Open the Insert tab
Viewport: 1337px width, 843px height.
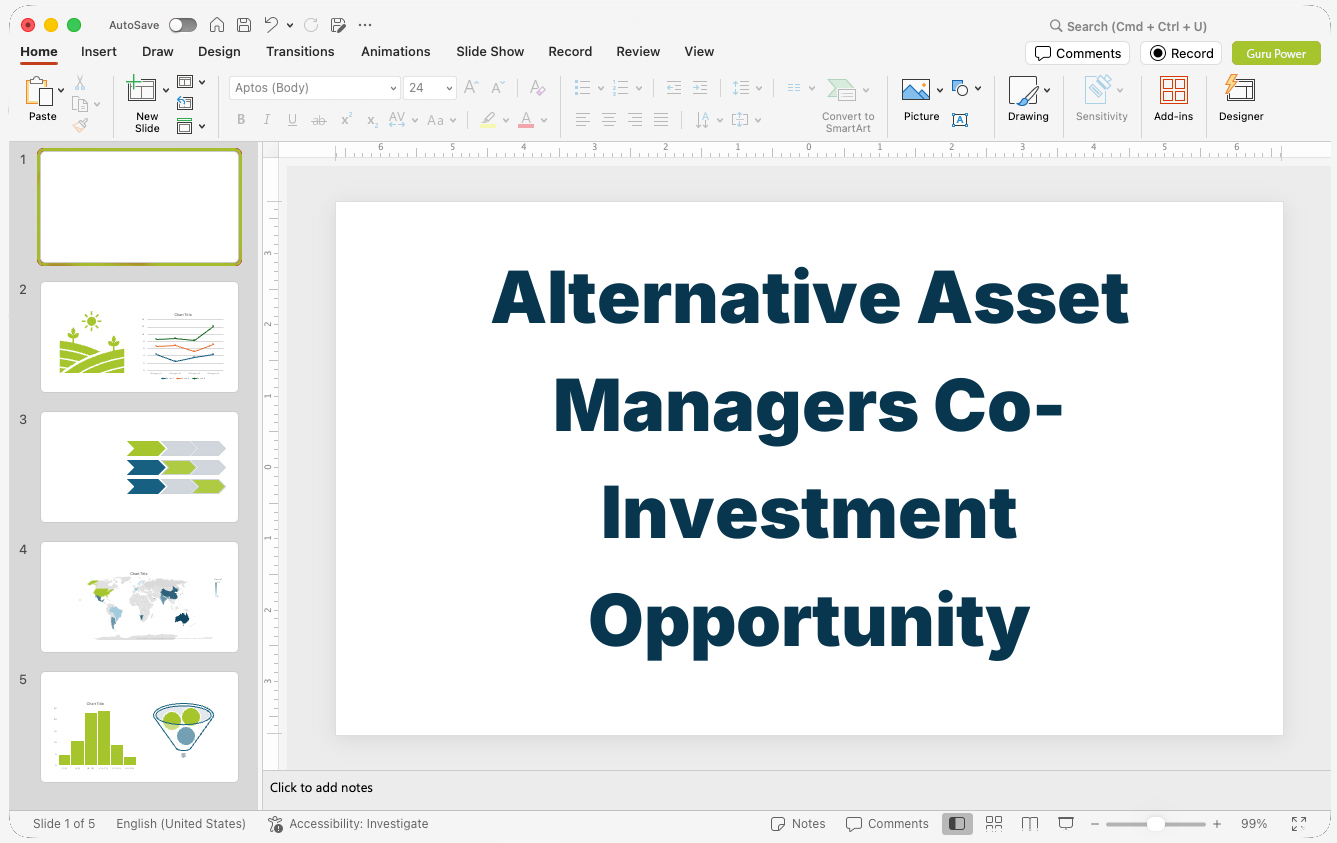pyautogui.click(x=99, y=51)
